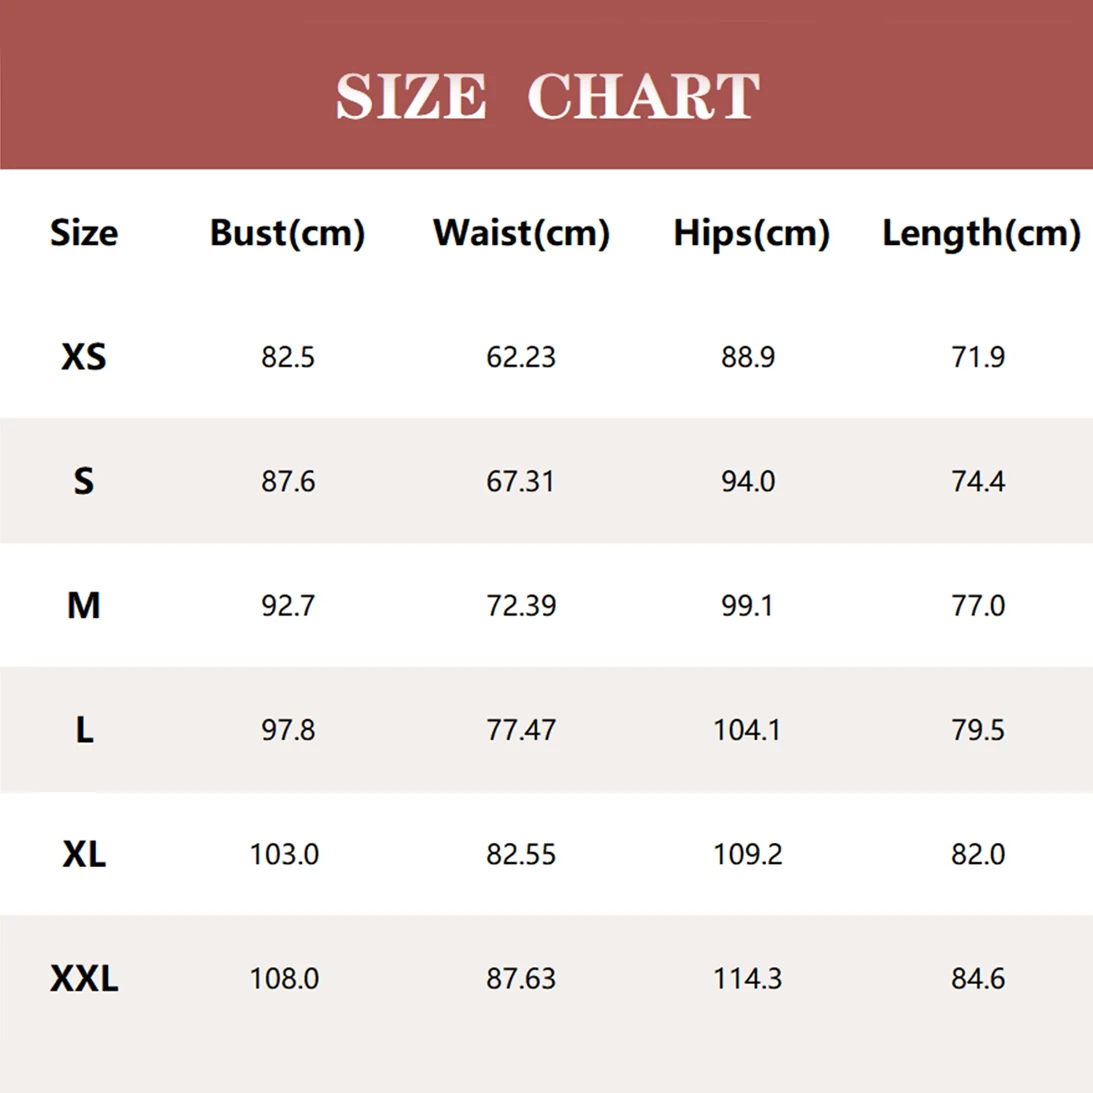Click the L size row label
The image size is (1093, 1093).
(84, 730)
